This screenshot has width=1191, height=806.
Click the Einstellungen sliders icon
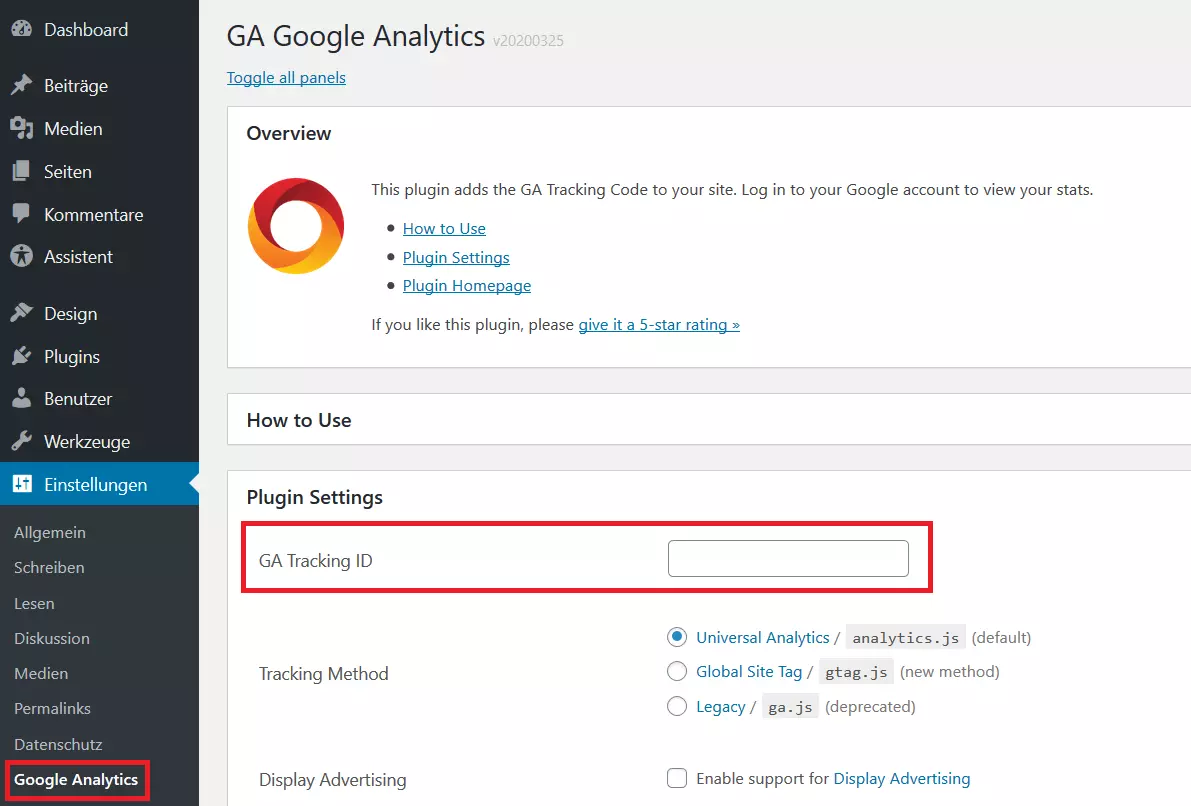click(22, 484)
